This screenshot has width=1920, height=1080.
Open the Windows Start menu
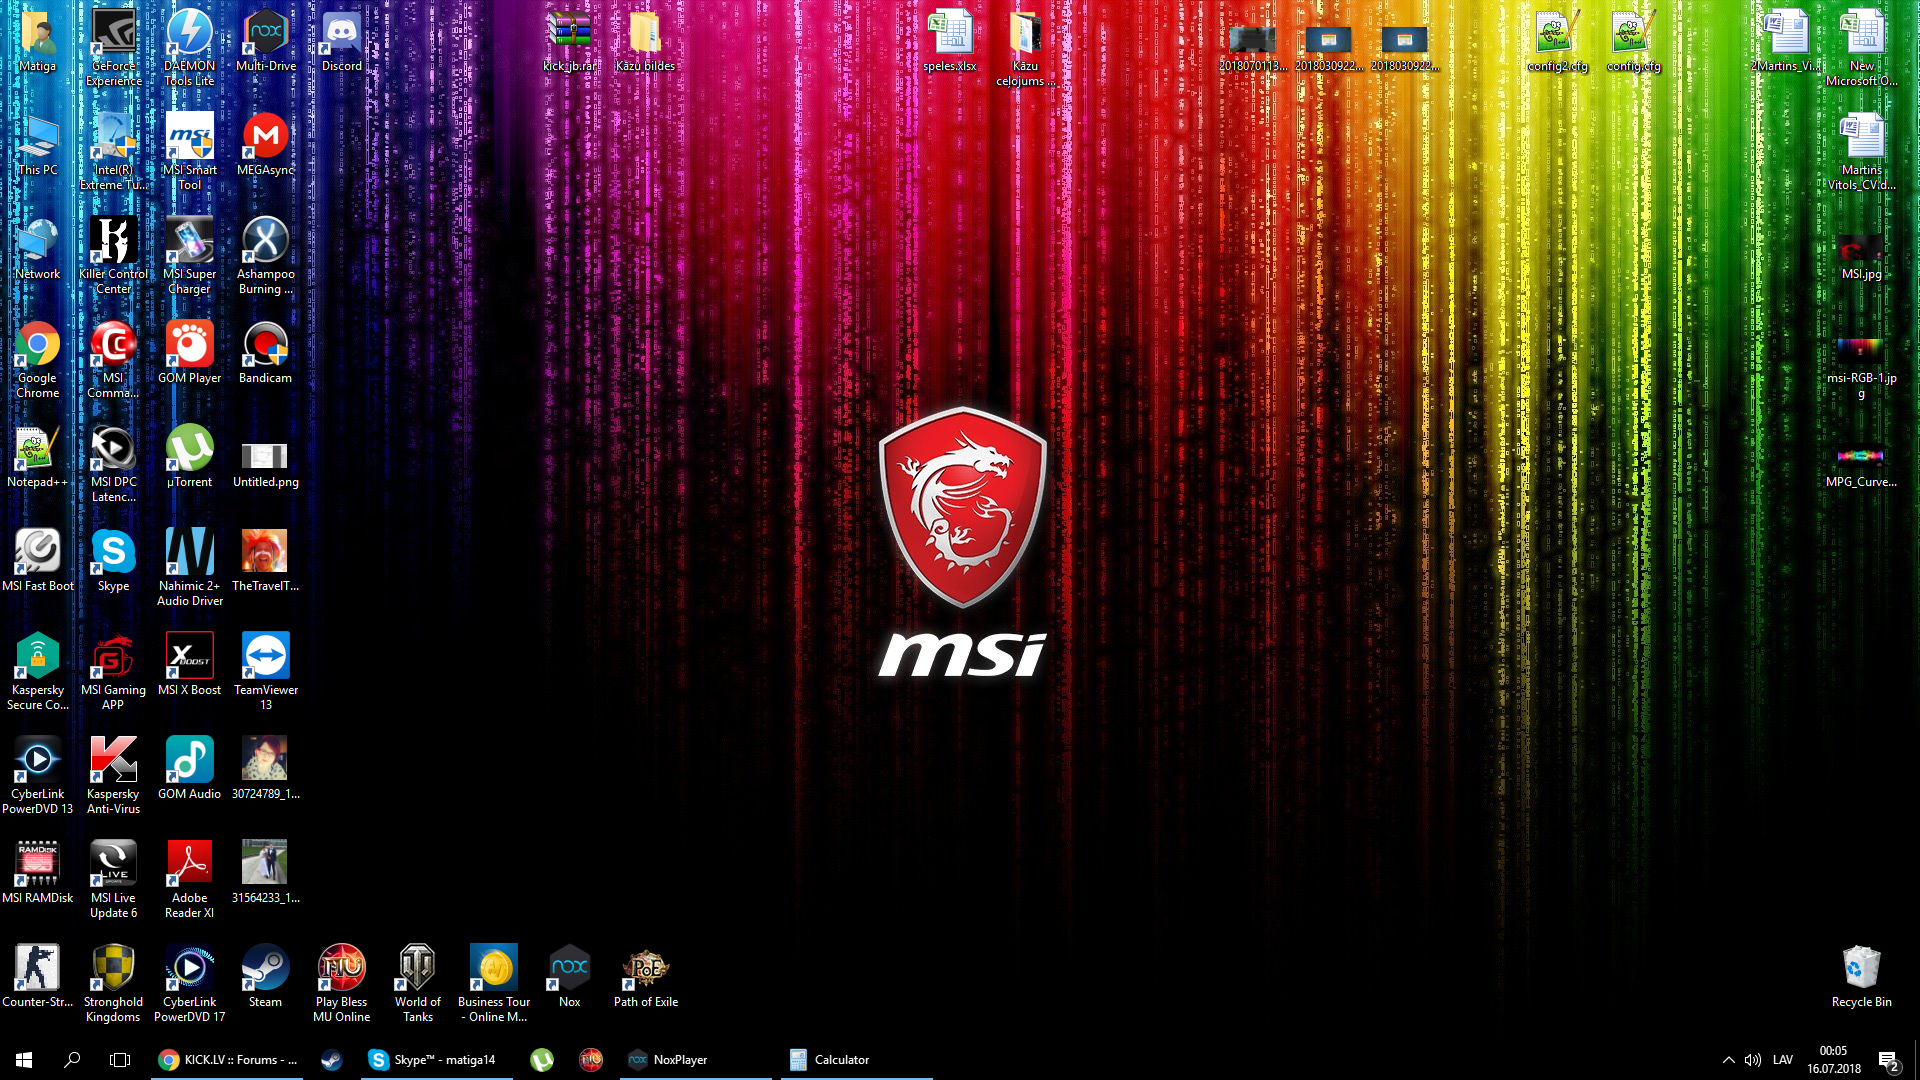click(x=24, y=1060)
